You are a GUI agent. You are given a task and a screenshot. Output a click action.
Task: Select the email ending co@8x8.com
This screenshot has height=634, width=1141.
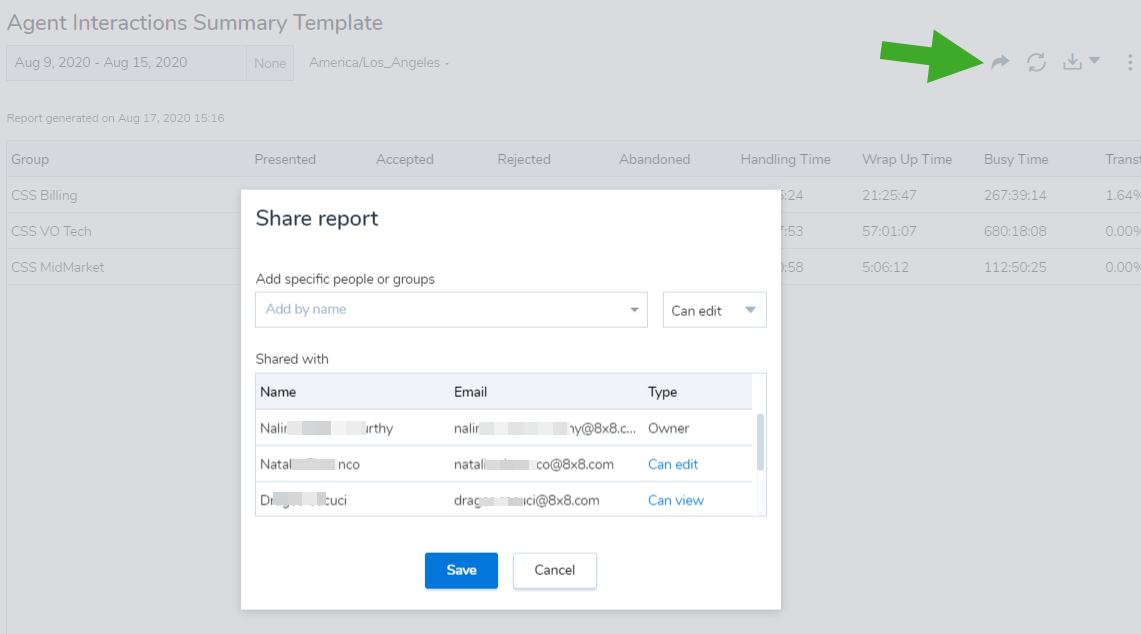533,464
